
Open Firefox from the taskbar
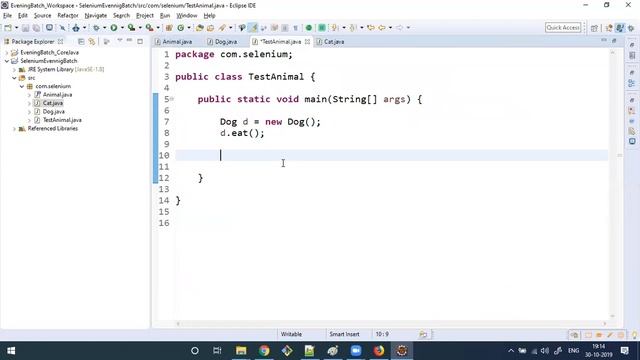pos(379,351)
